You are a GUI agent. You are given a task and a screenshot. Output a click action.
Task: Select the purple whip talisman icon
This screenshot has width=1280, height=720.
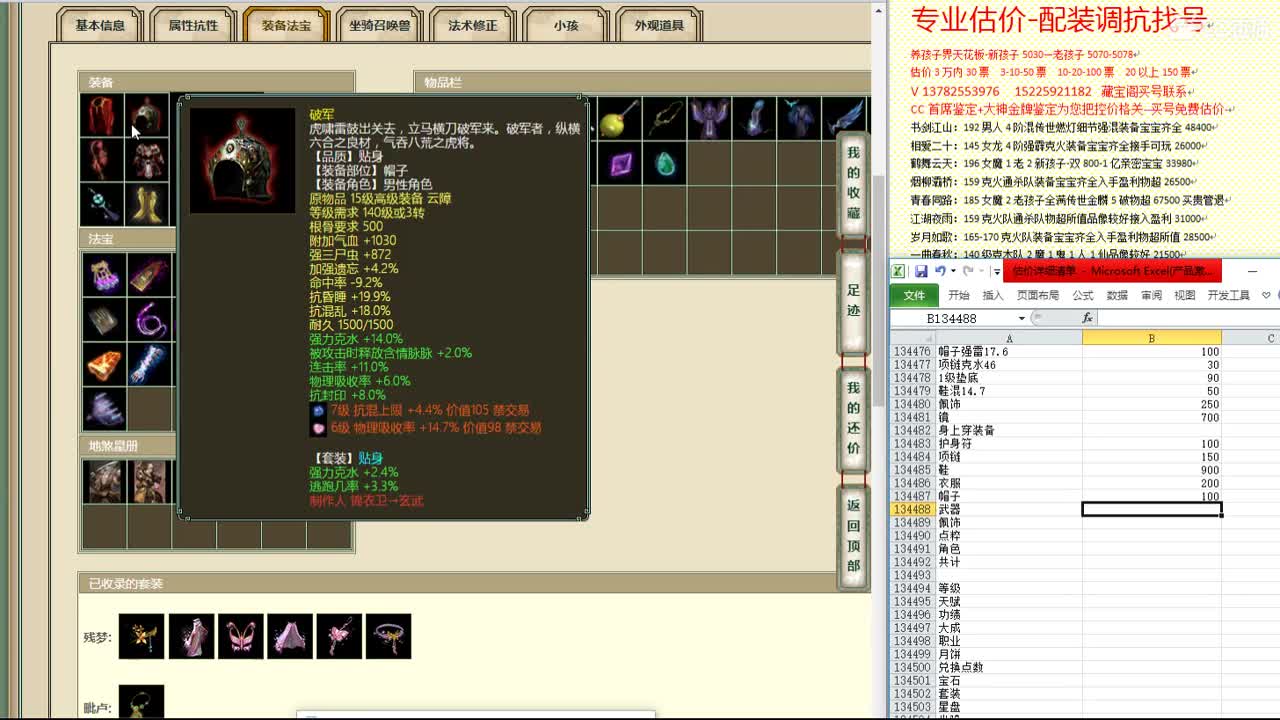coord(148,320)
